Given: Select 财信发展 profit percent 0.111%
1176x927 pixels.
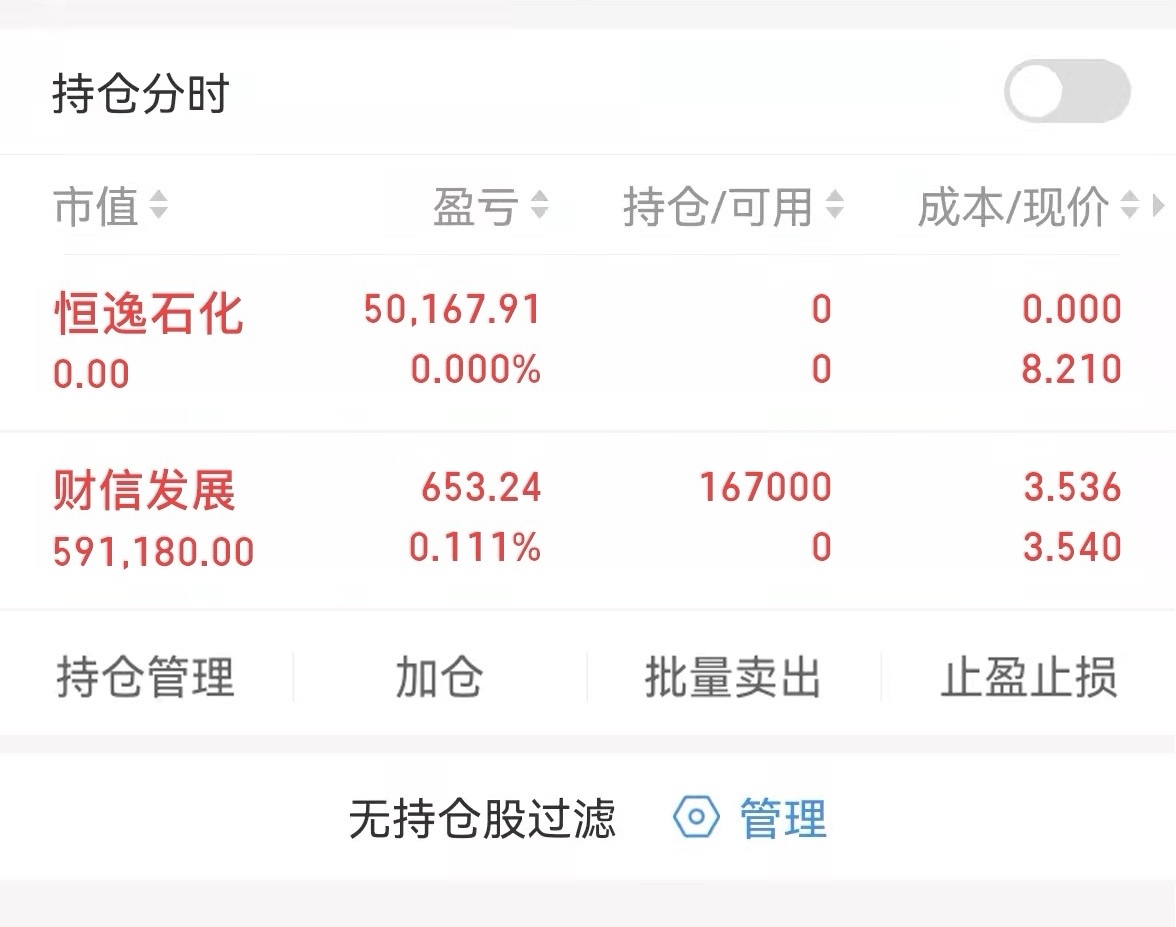Looking at the screenshot, I should (x=475, y=547).
